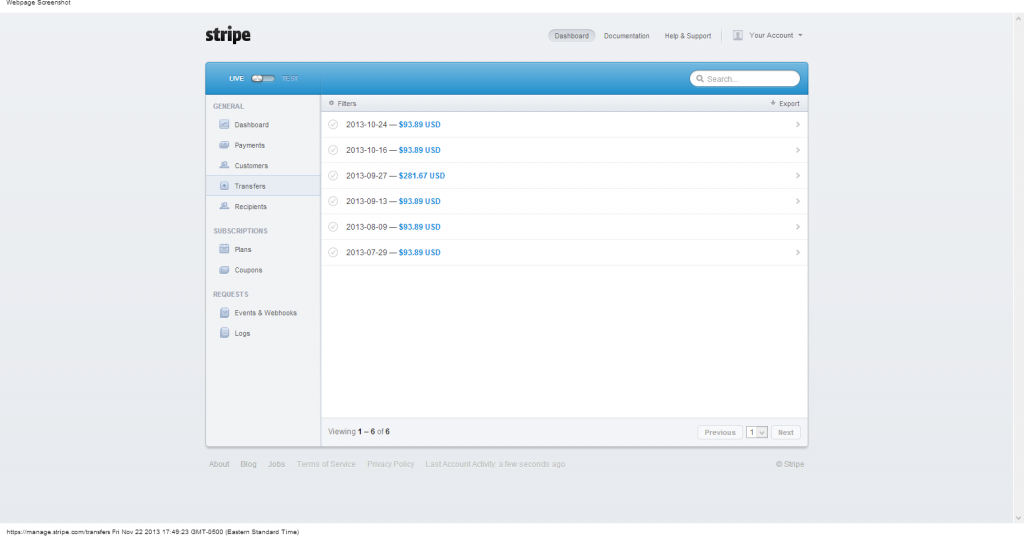Click the 2013-07-29 transfer date text
This screenshot has height=536, width=1024.
(366, 252)
